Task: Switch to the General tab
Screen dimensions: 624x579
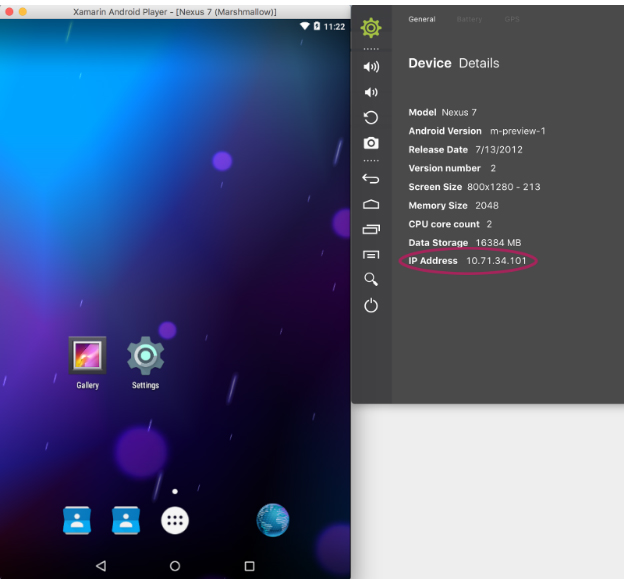Action: tap(422, 19)
